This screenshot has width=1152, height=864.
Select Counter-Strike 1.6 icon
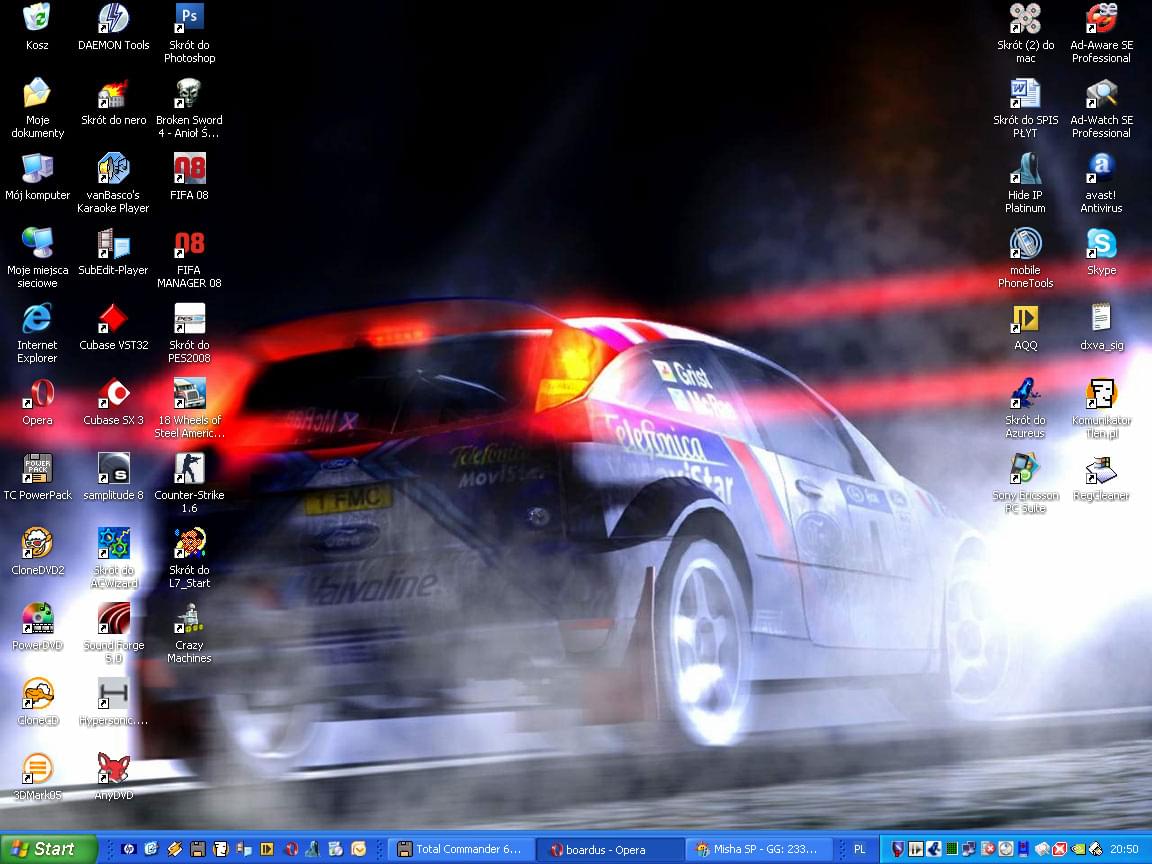point(189,483)
